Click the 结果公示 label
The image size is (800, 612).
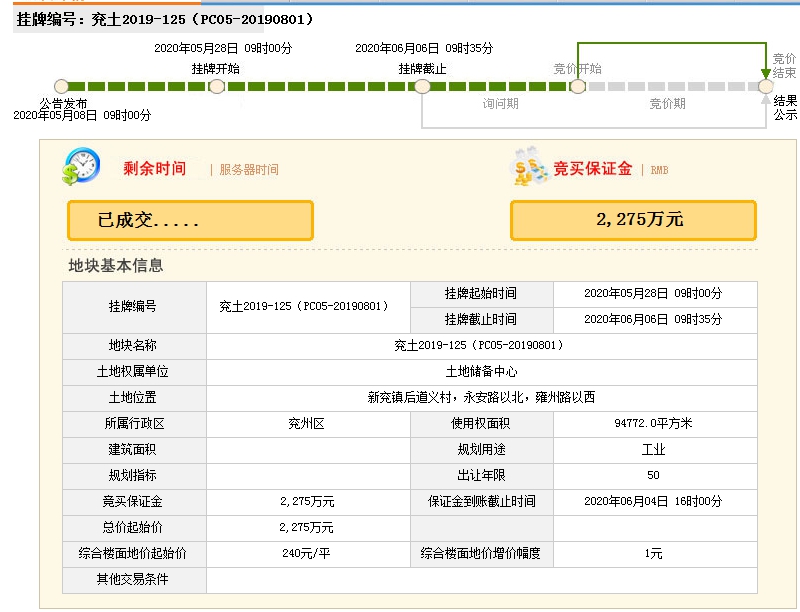click(x=785, y=107)
